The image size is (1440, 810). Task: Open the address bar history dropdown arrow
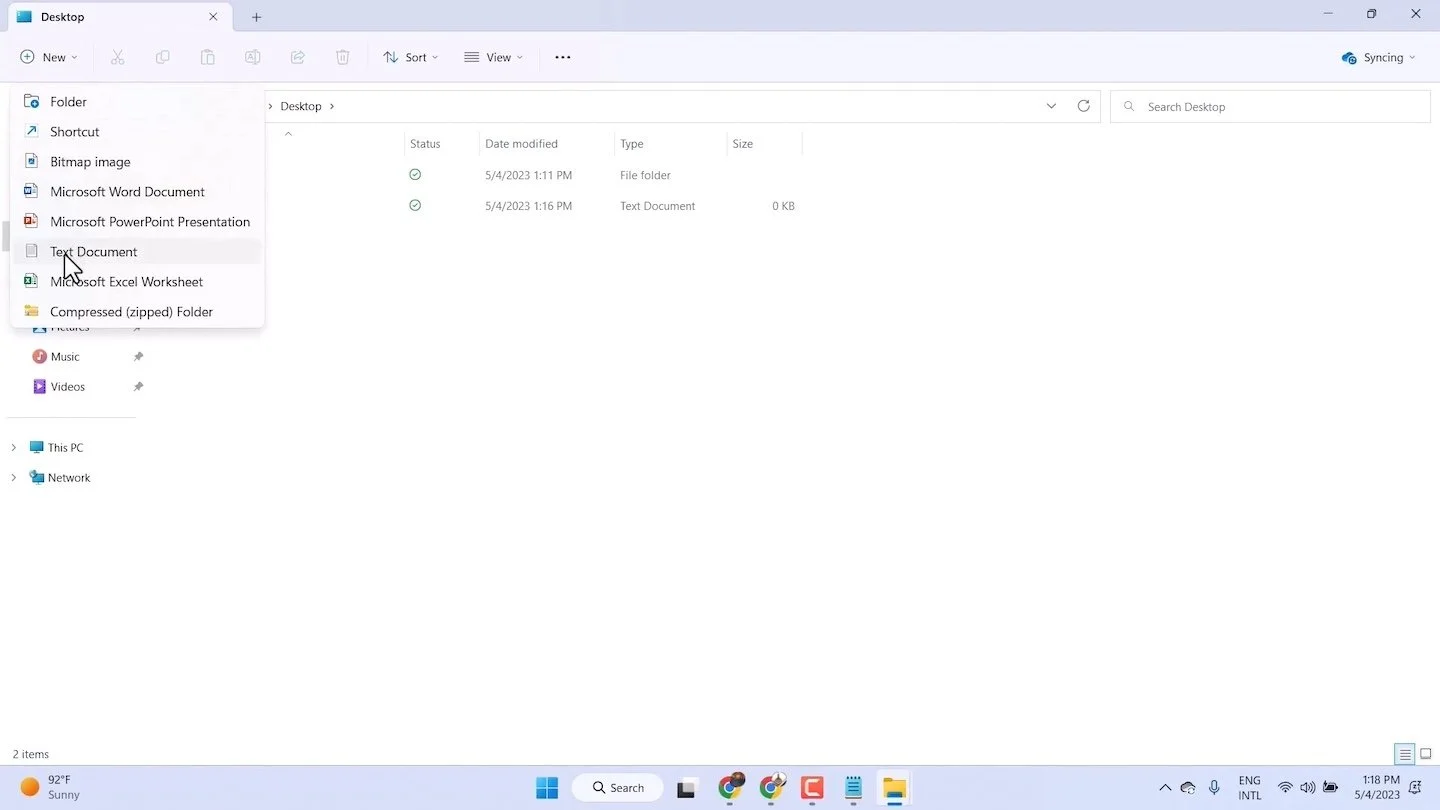[1051, 106]
